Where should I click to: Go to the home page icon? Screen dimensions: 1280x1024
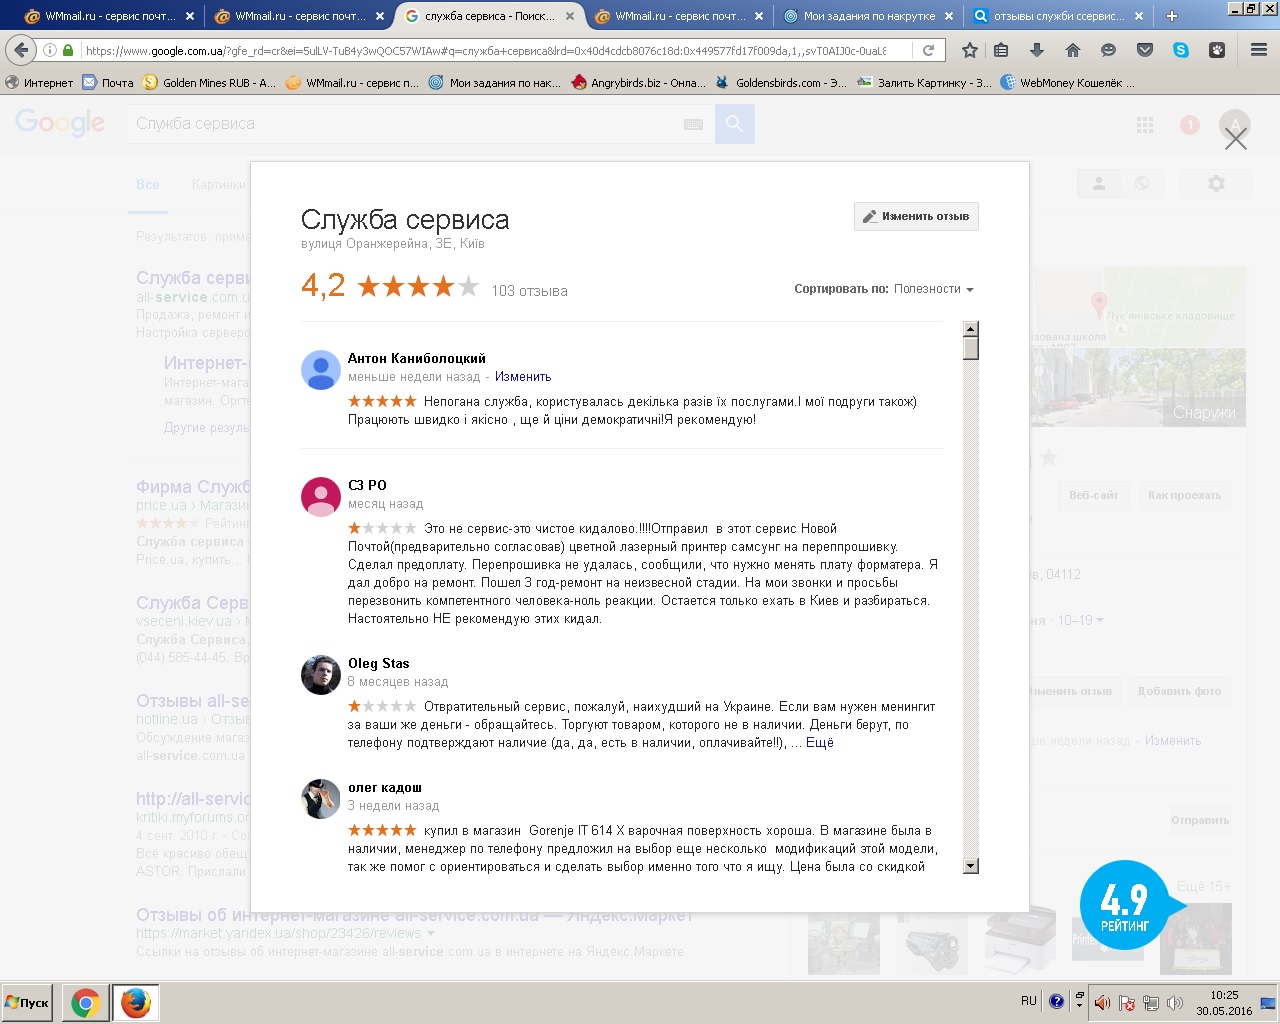point(1073,50)
